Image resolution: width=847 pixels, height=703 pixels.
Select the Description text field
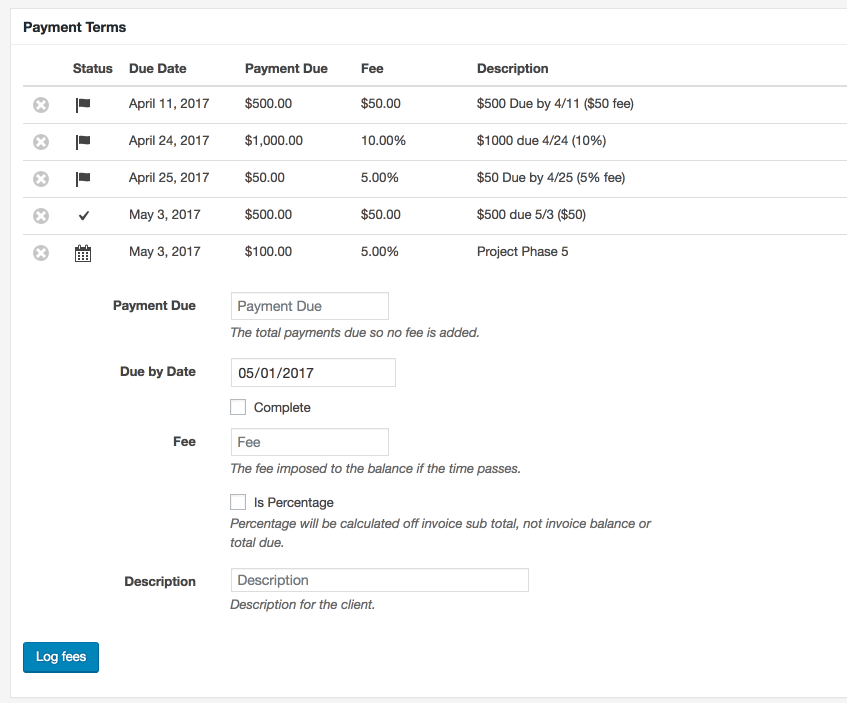tap(379, 580)
